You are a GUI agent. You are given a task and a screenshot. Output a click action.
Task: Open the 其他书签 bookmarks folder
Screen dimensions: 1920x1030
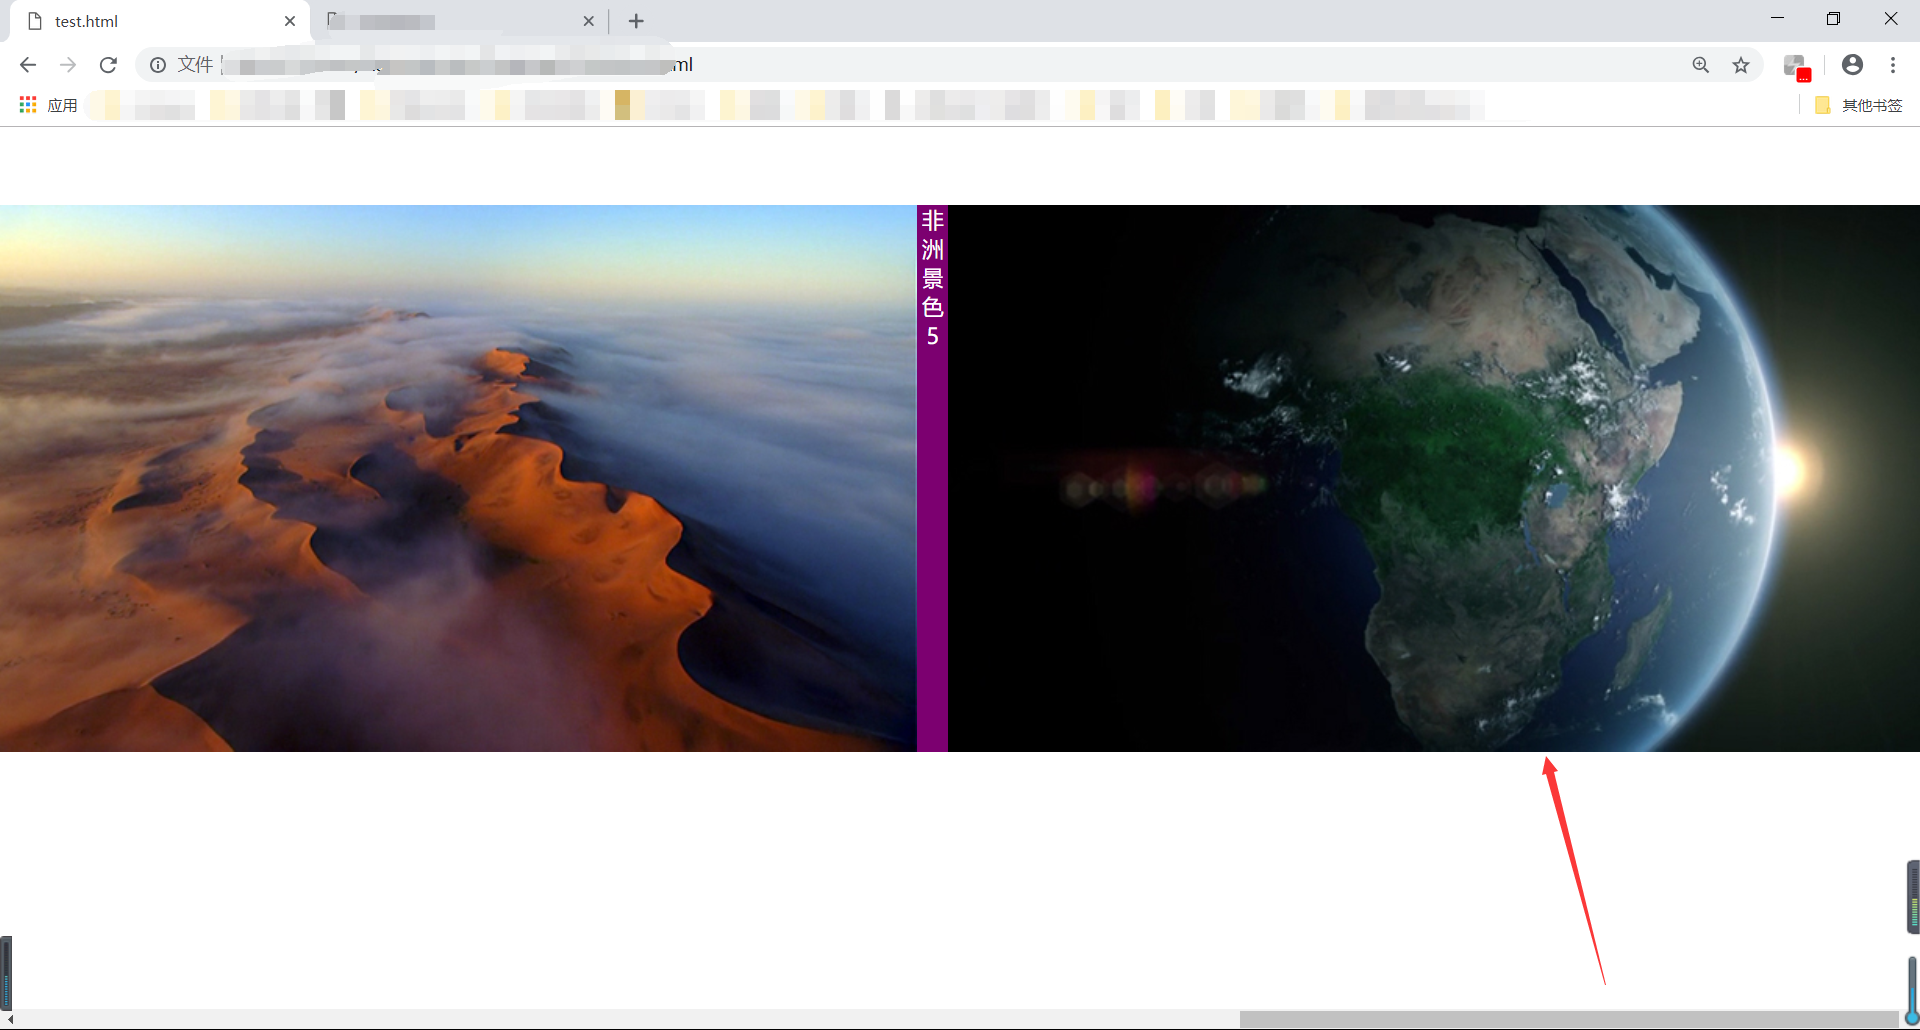[x=1859, y=105]
